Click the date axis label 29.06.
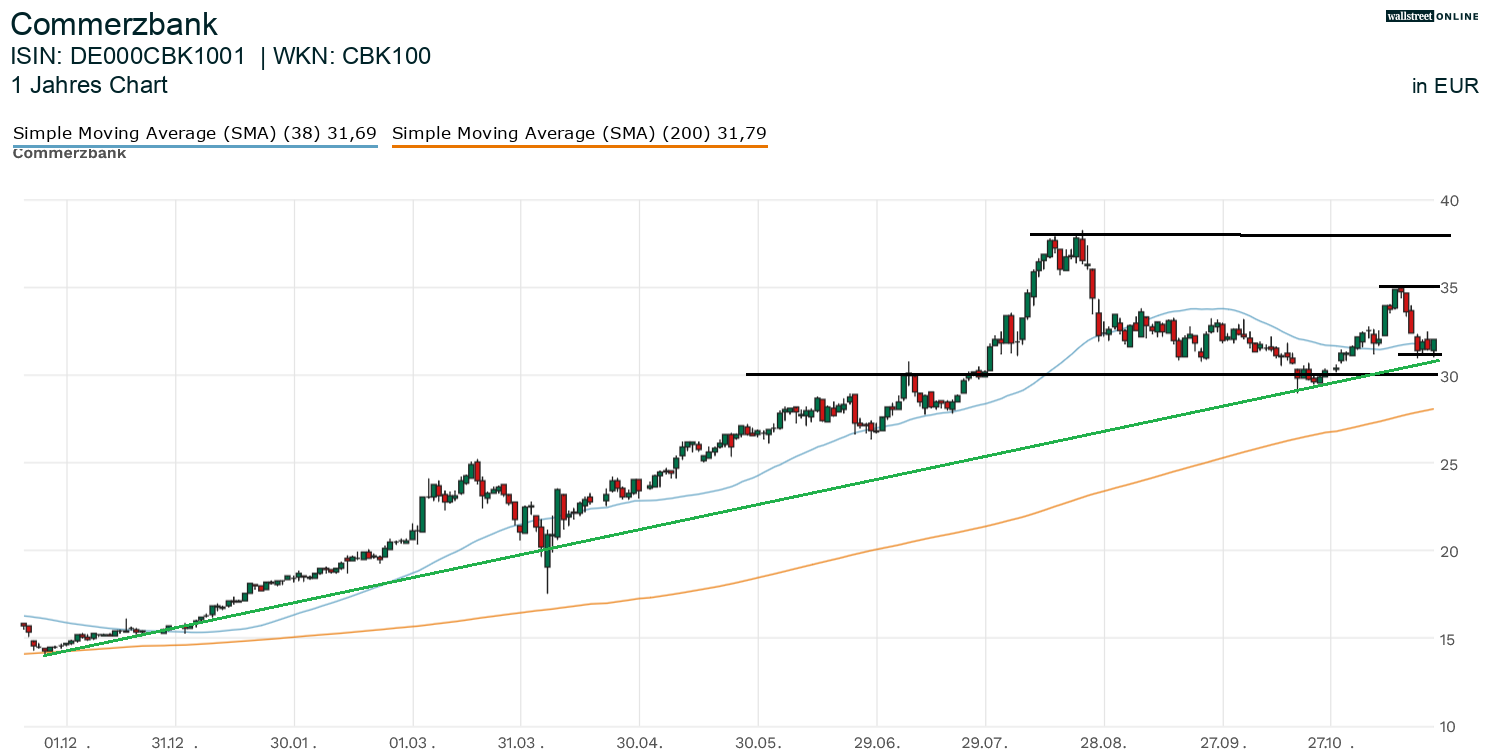The height and width of the screenshot is (751, 1490). click(877, 743)
